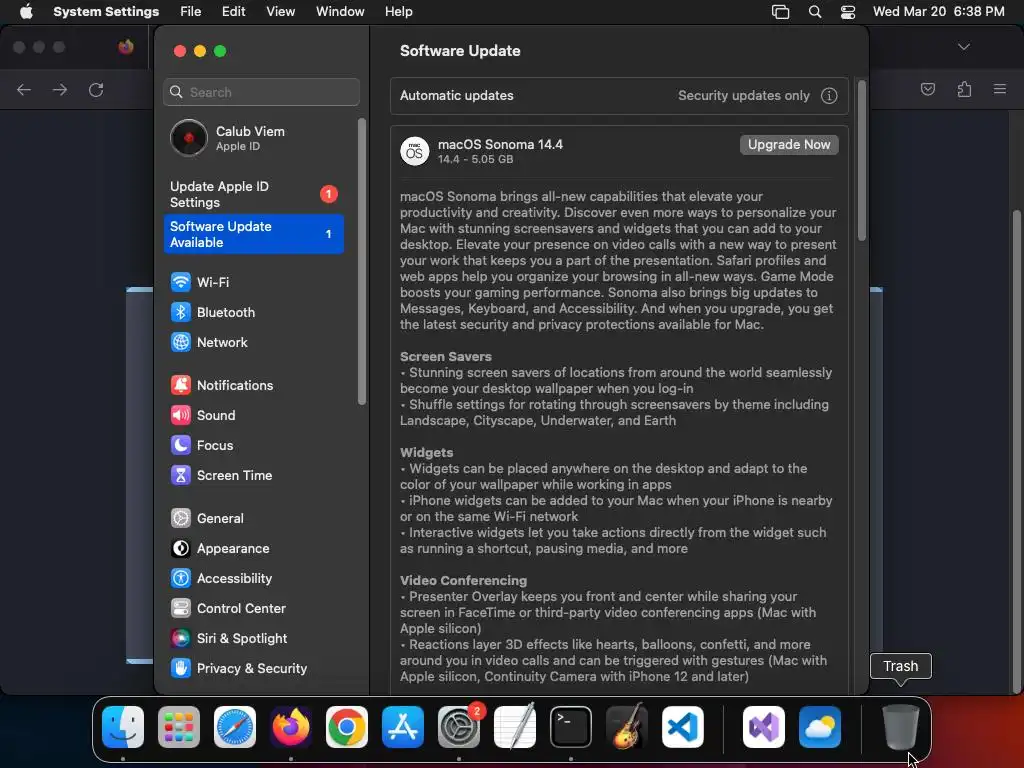Open Trash from the Dock
The image size is (1024, 768).
point(901,727)
